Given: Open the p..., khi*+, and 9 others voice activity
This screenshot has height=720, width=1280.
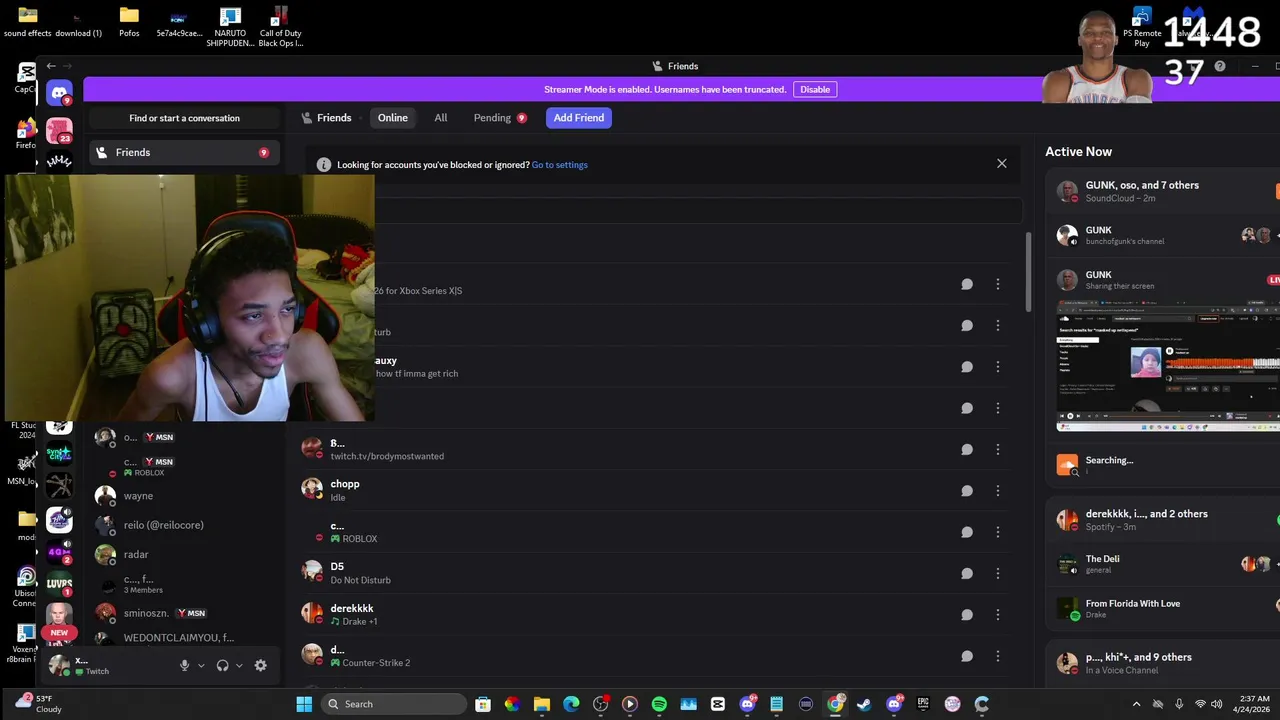Looking at the screenshot, I should [1163, 663].
